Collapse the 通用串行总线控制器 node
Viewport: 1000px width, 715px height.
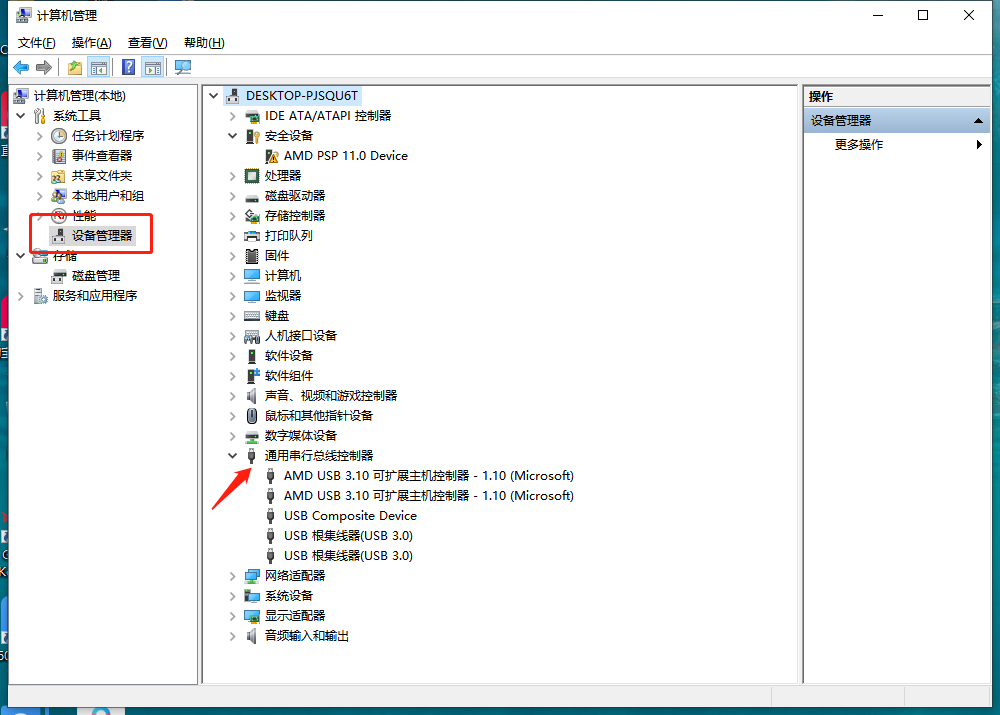pyautogui.click(x=233, y=455)
